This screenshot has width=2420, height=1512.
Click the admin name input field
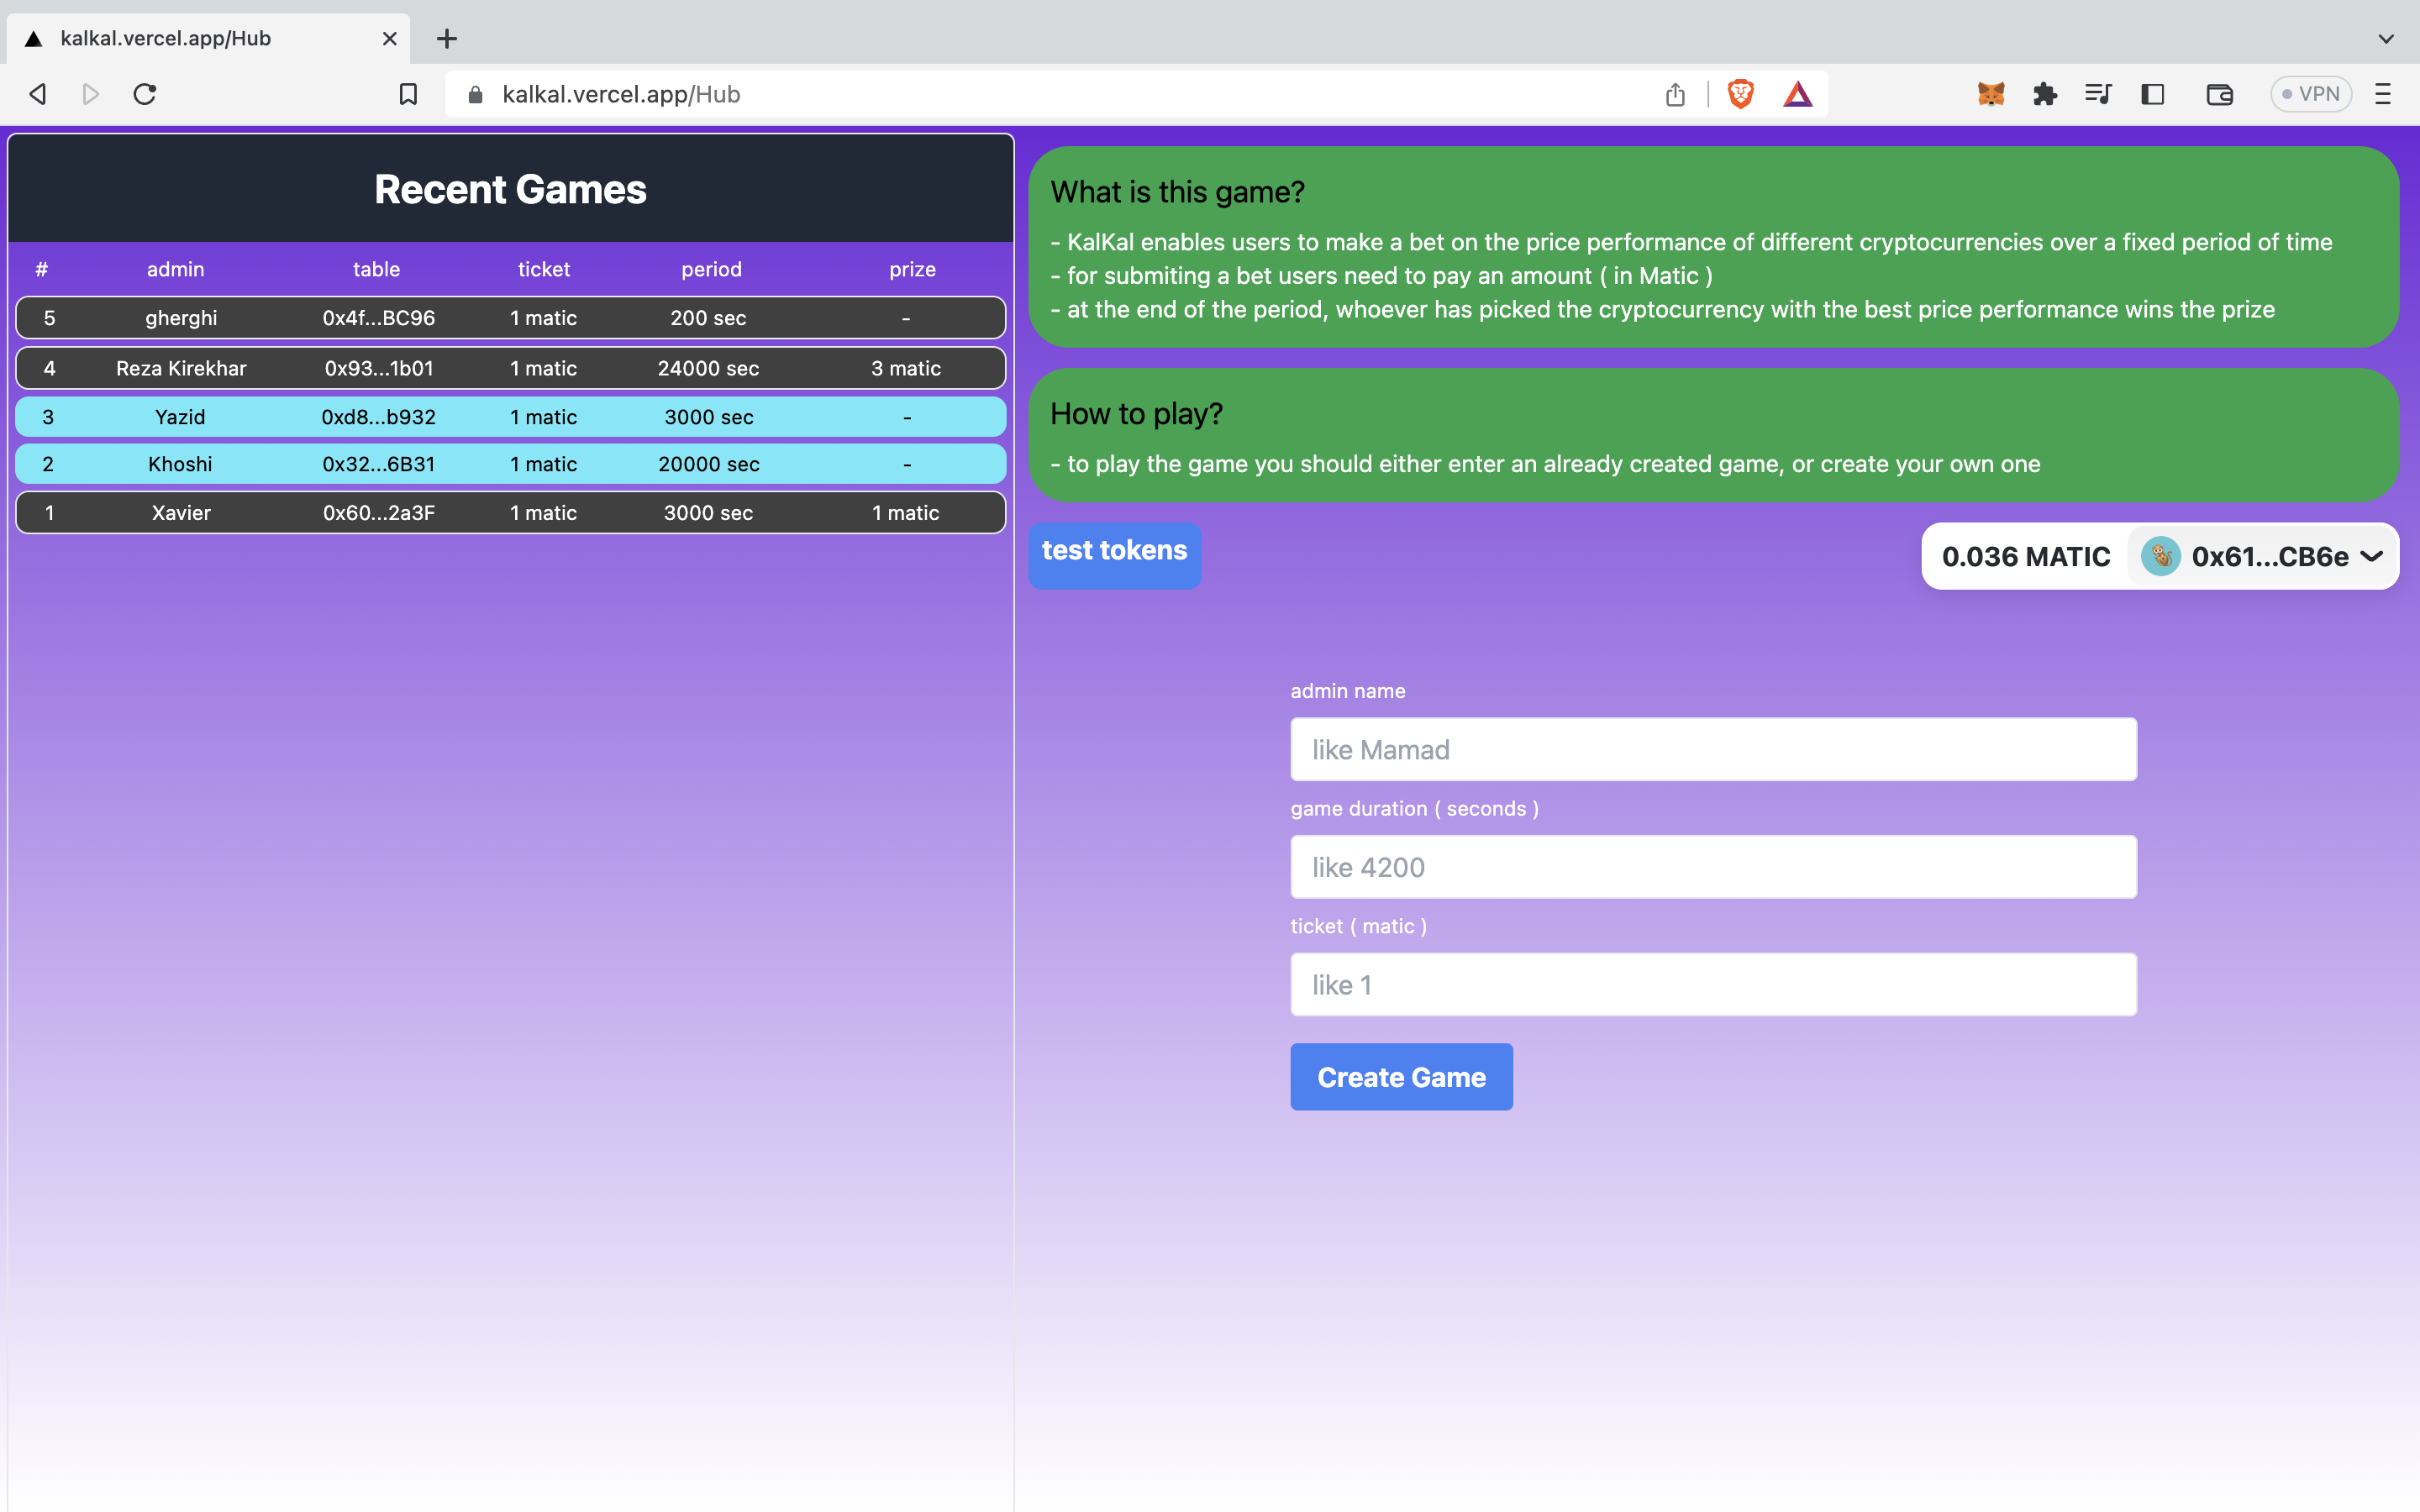click(x=1713, y=749)
